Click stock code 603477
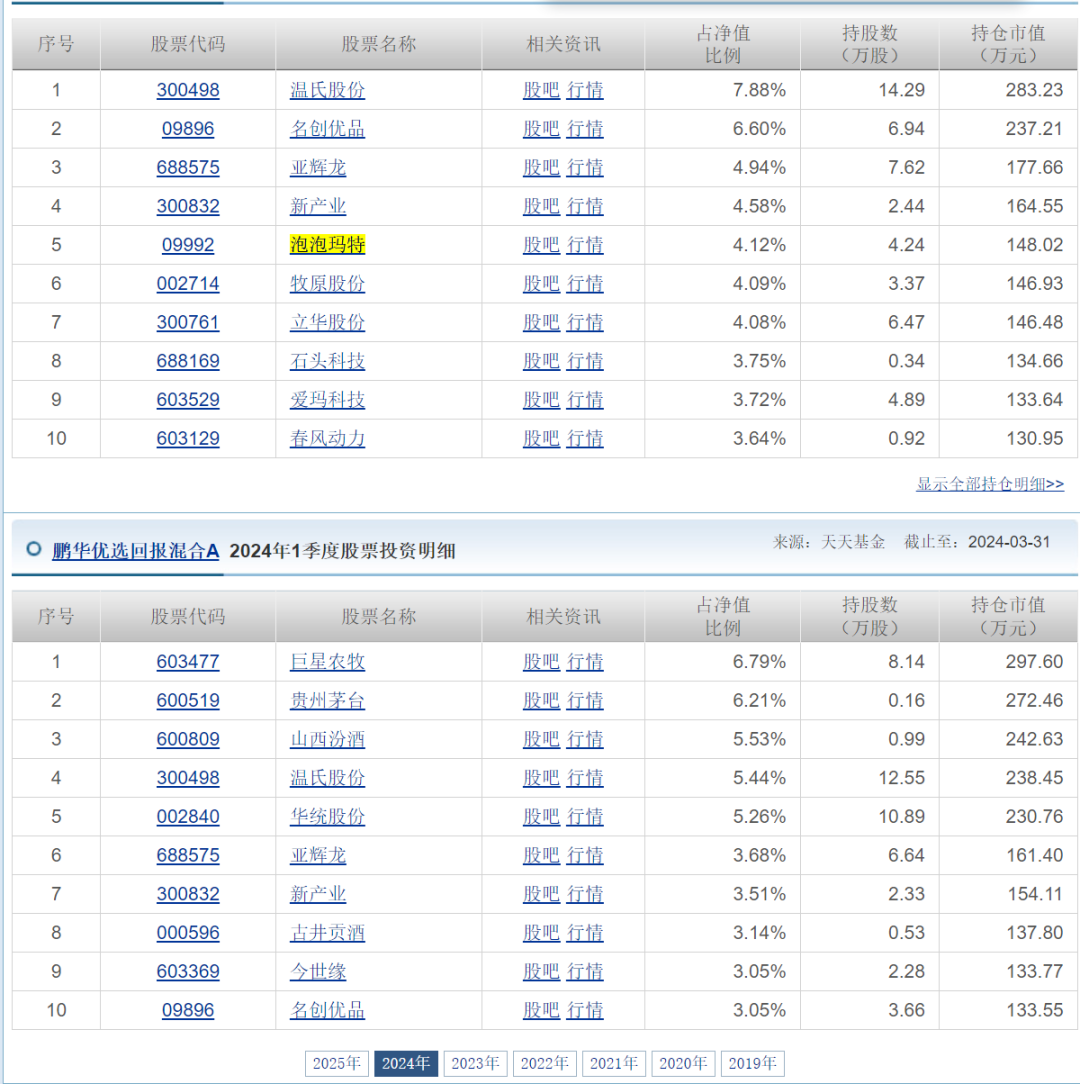This screenshot has width=1080, height=1084. (188, 662)
